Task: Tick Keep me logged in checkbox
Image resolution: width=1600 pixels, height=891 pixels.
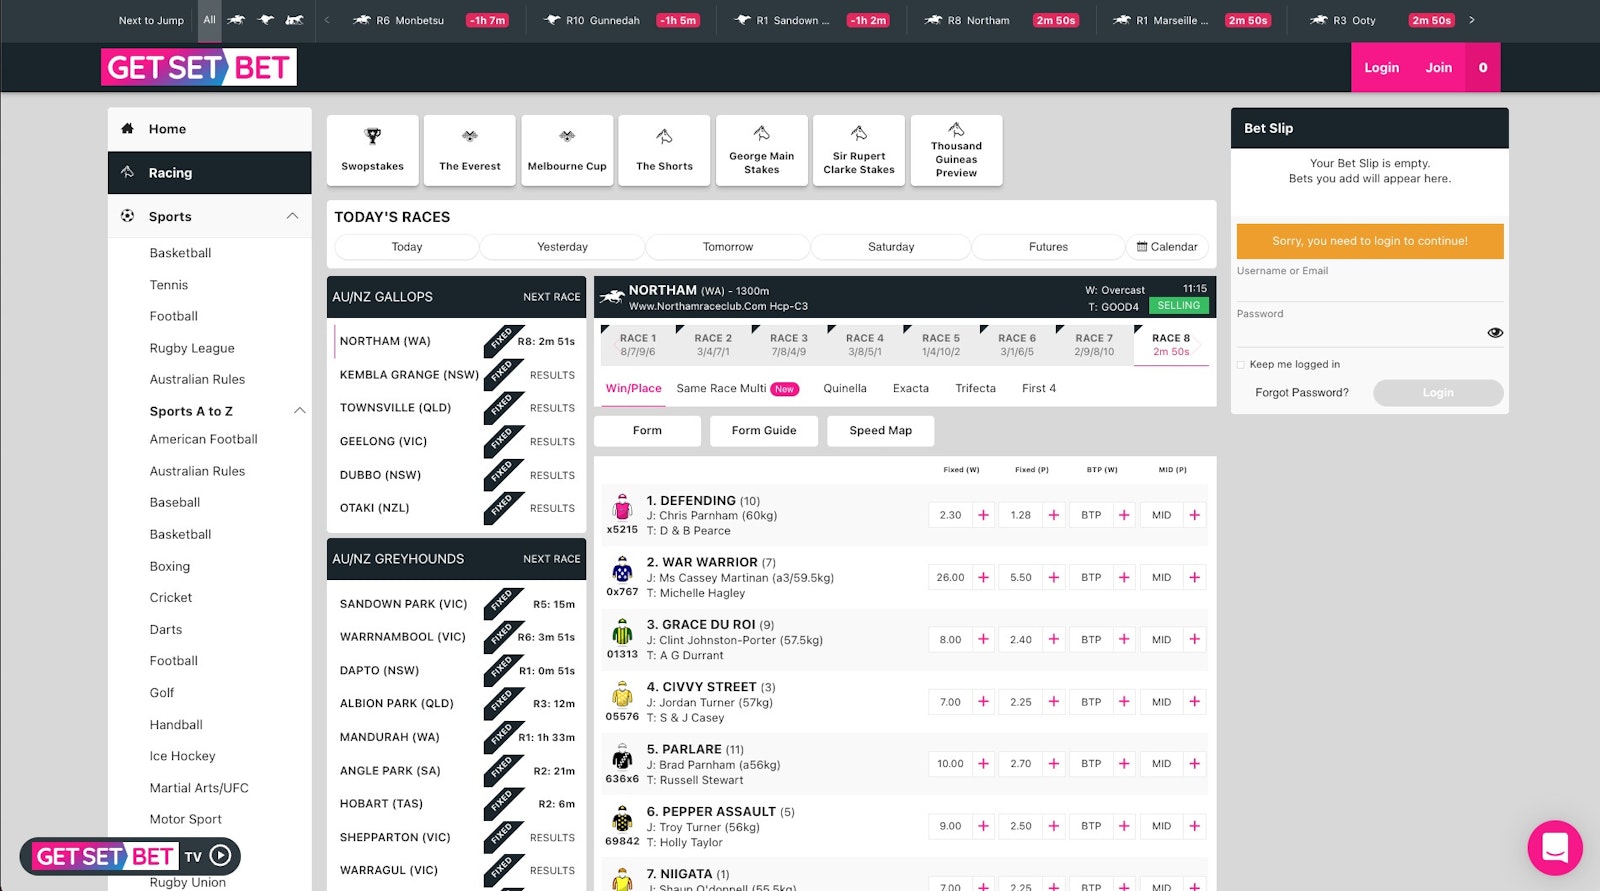Action: tap(1241, 365)
